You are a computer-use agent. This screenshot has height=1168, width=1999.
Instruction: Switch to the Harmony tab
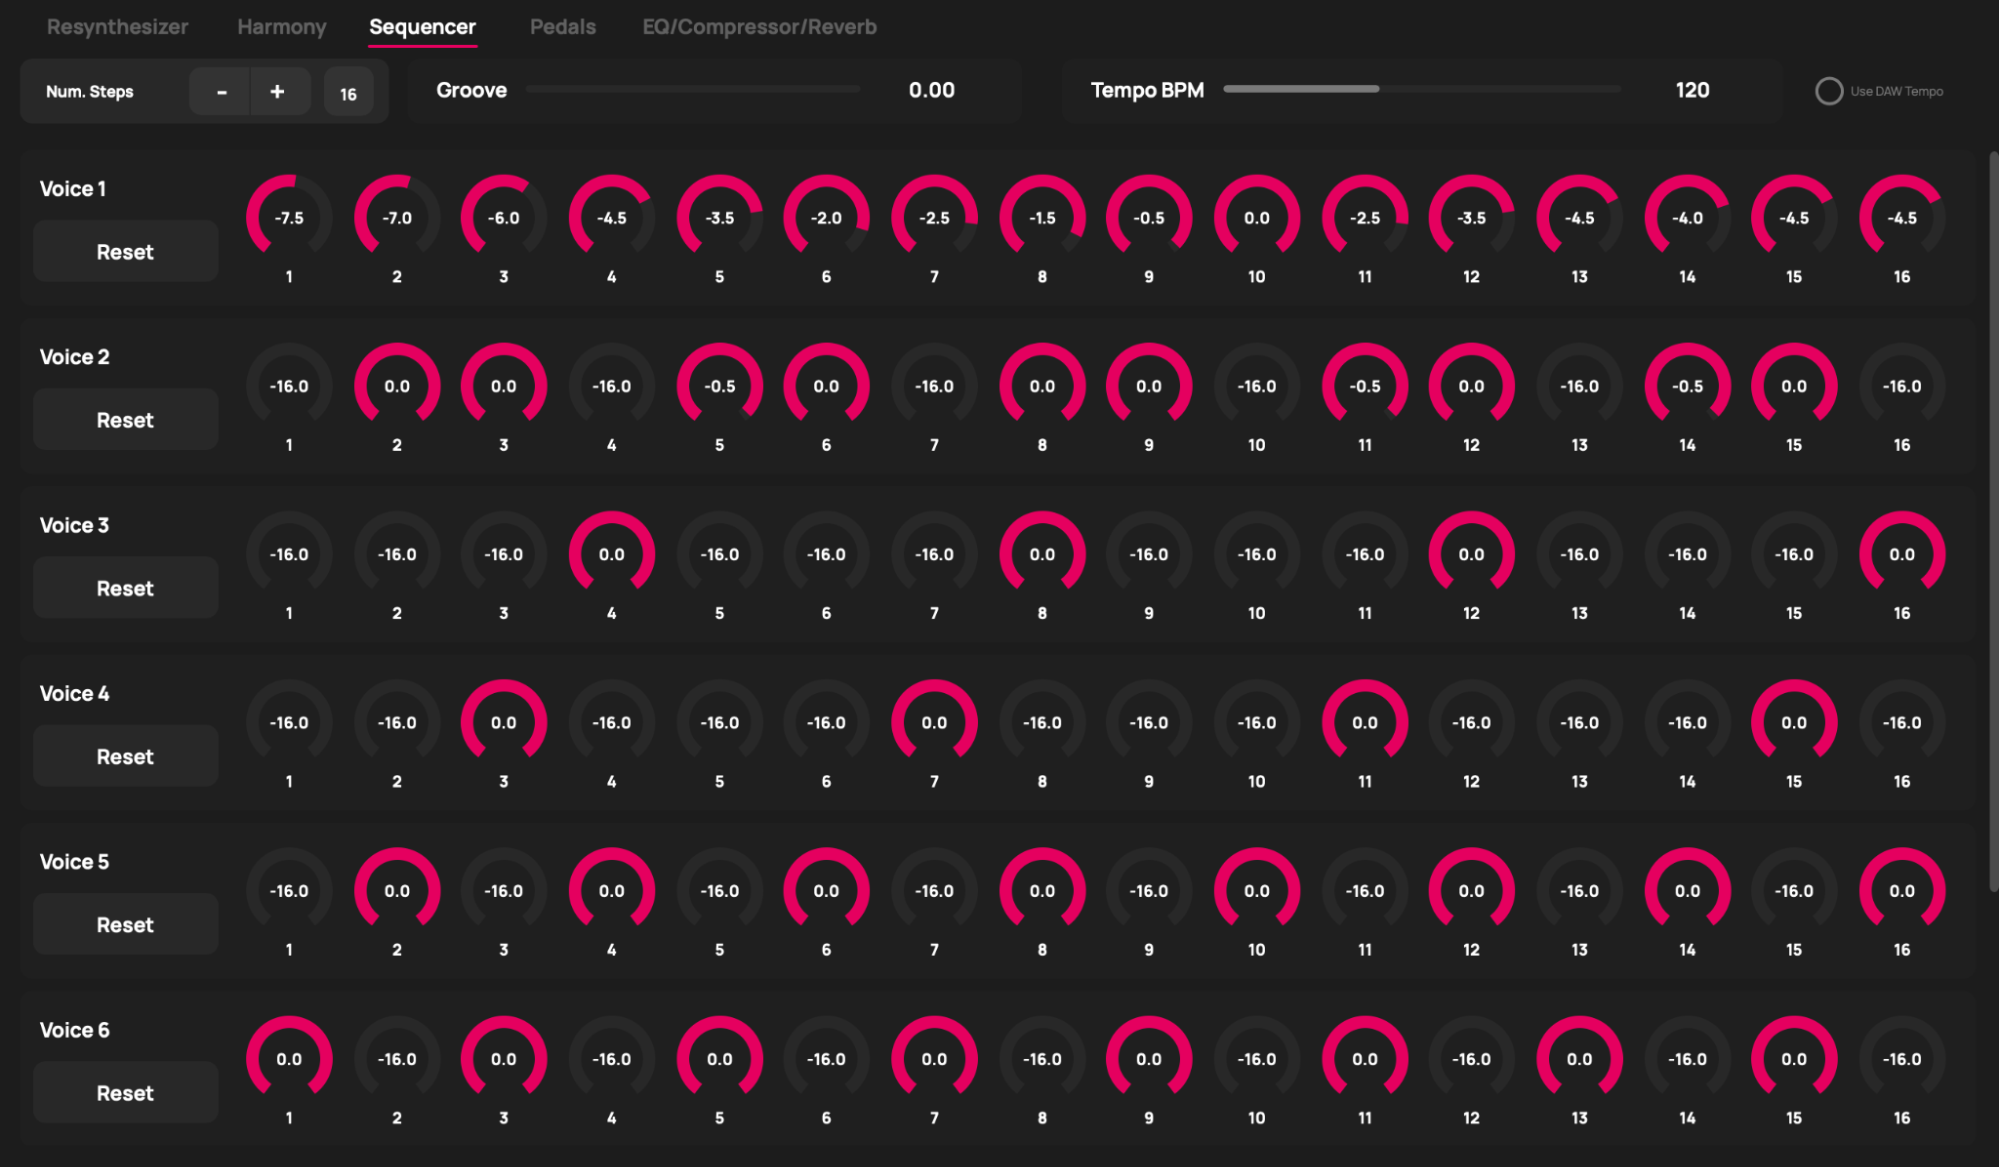pyautogui.click(x=281, y=27)
